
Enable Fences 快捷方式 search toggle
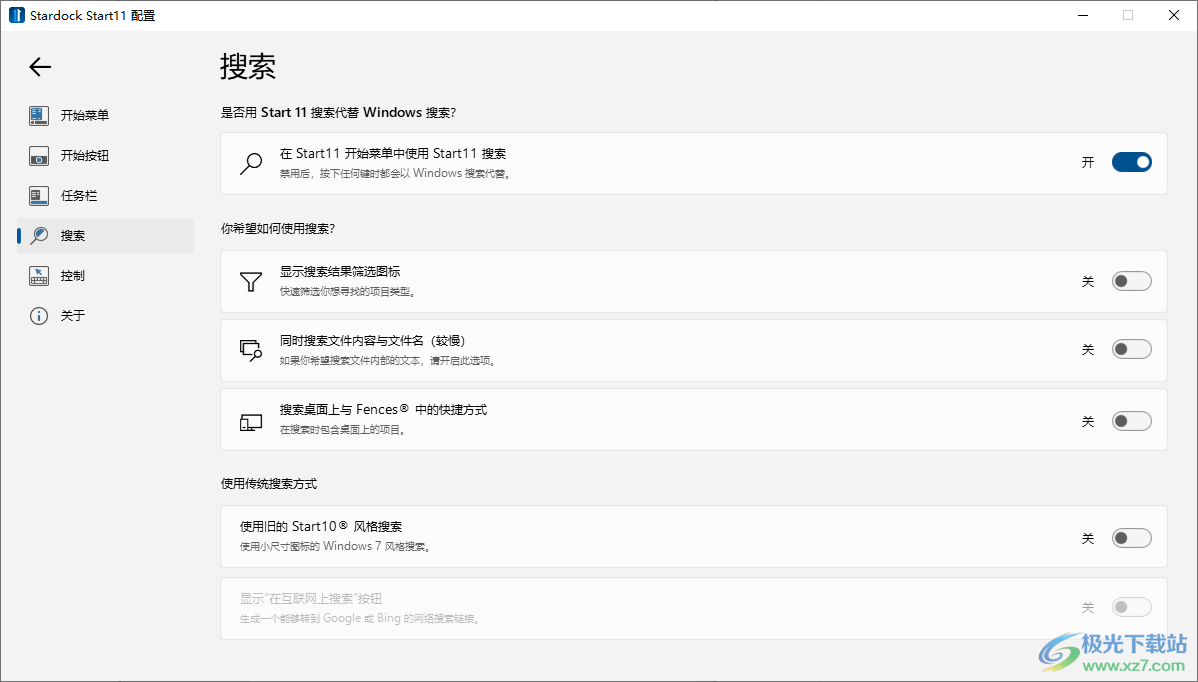click(1132, 421)
